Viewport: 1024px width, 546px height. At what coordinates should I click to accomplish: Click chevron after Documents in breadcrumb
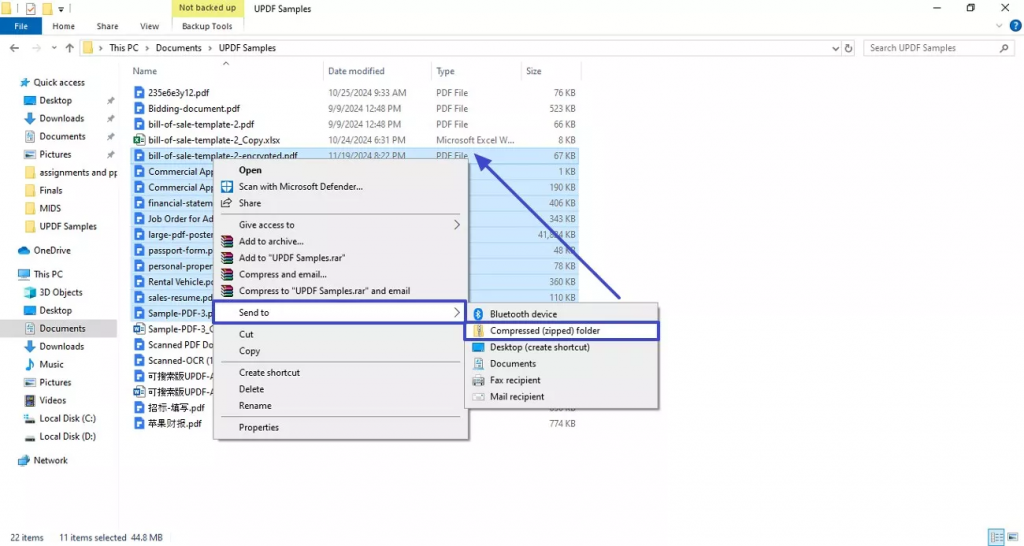pos(210,48)
